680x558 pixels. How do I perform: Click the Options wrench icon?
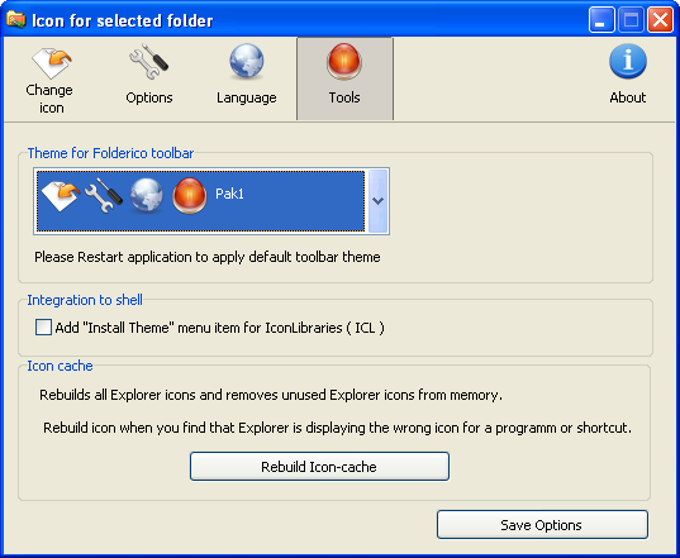(149, 63)
